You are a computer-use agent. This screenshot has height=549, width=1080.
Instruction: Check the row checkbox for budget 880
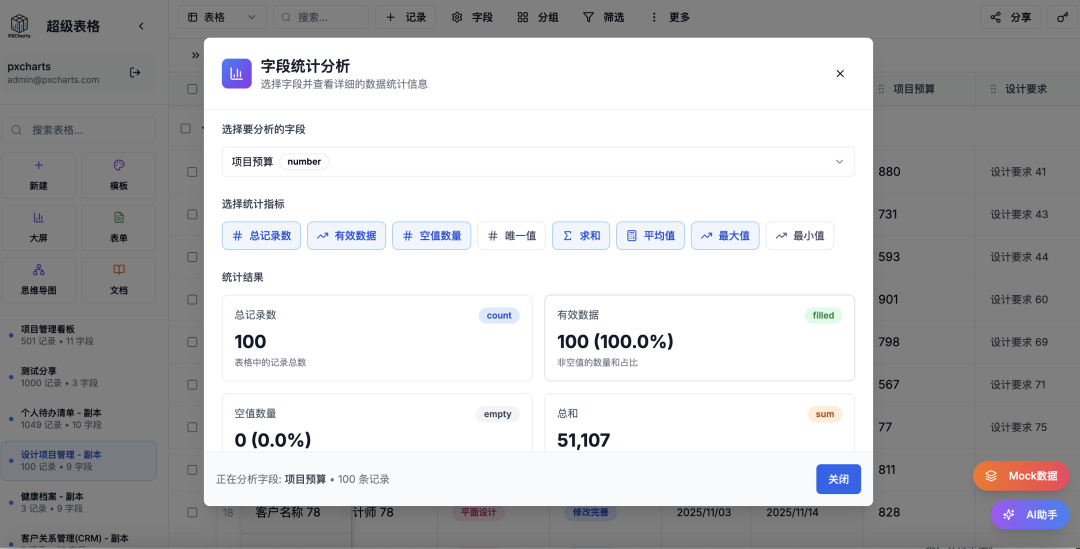[x=192, y=172]
